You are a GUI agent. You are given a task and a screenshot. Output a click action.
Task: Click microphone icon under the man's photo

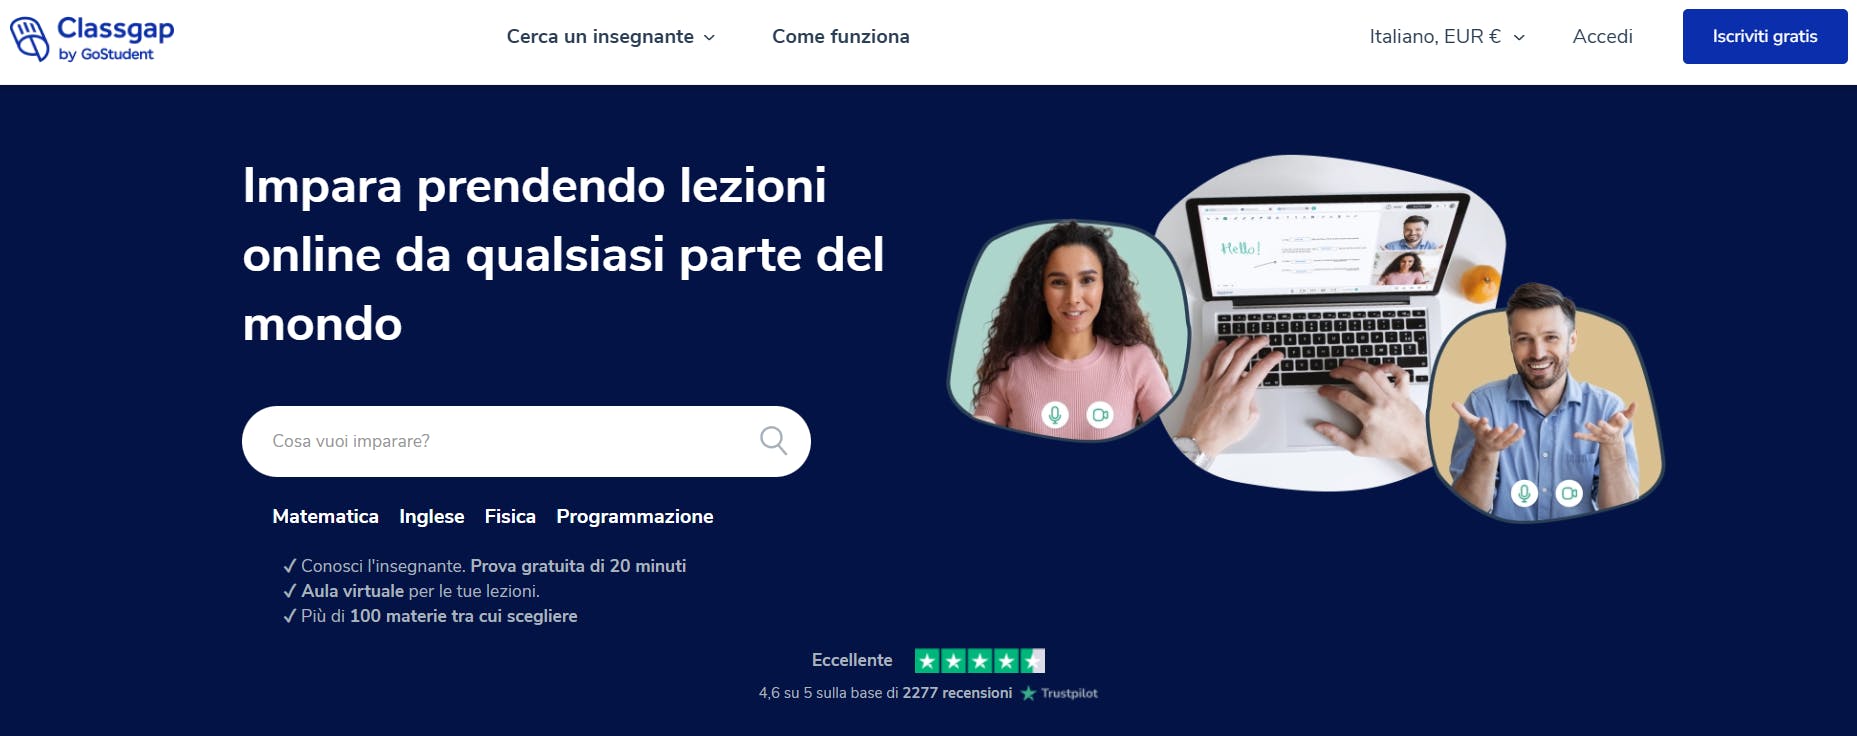[1524, 493]
